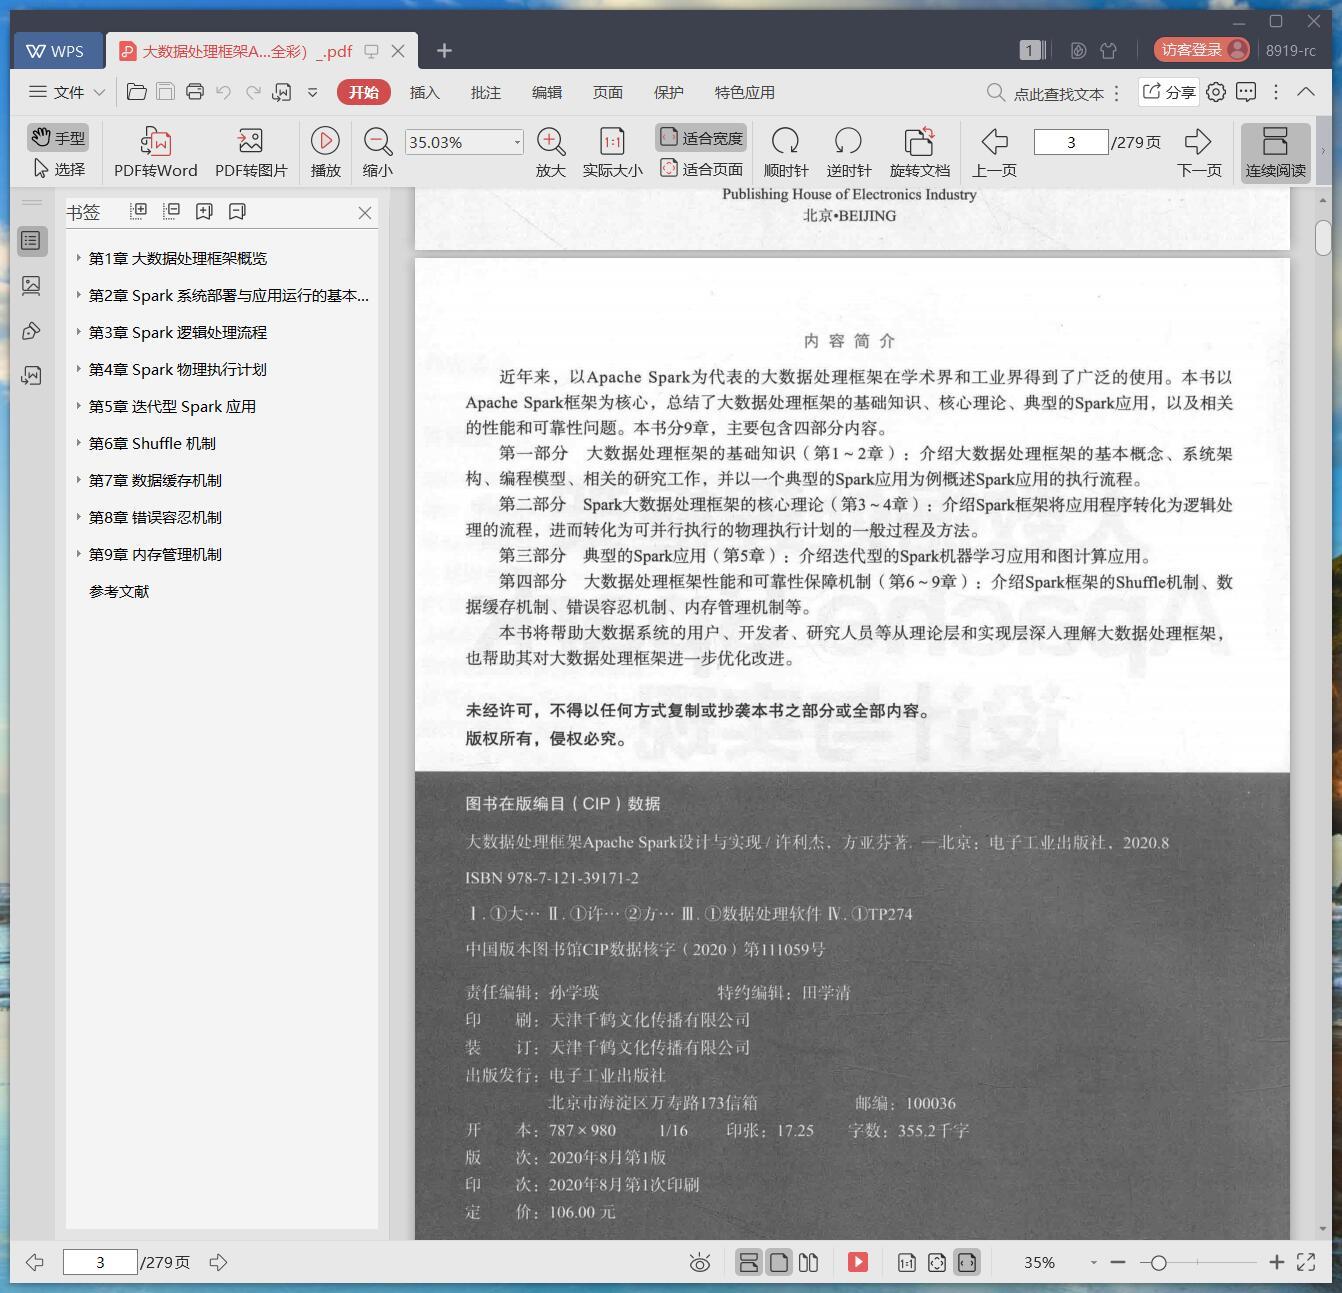1342x1293 pixels.
Task: Collapse all bookmarks icon
Action: (171, 211)
